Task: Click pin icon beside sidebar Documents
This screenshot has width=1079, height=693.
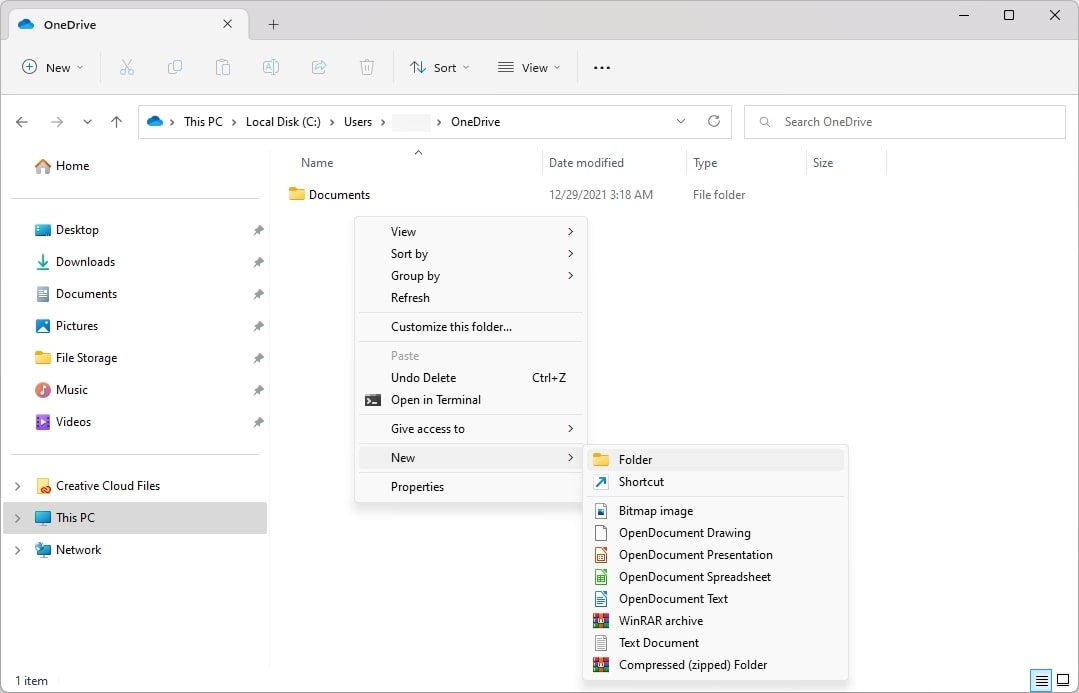Action: tap(258, 294)
